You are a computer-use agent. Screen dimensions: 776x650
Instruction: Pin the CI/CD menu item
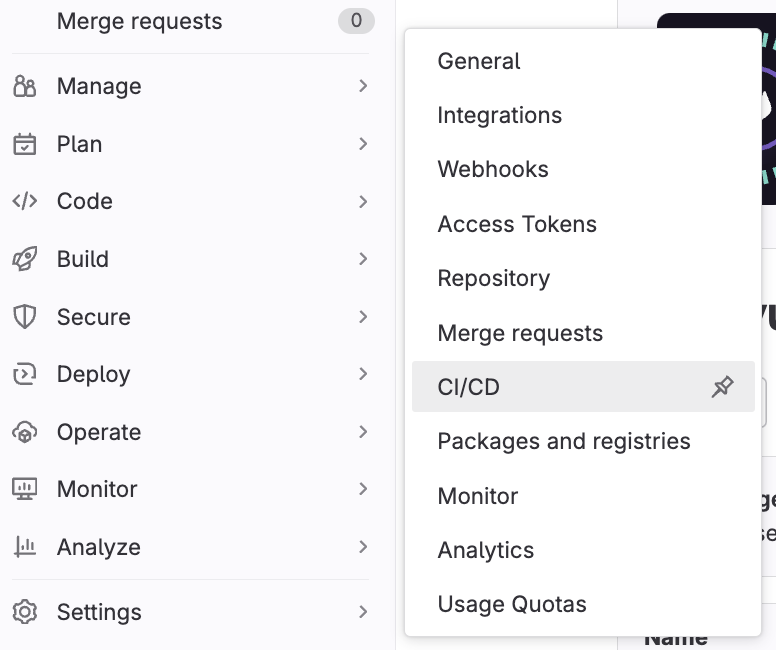coord(722,387)
